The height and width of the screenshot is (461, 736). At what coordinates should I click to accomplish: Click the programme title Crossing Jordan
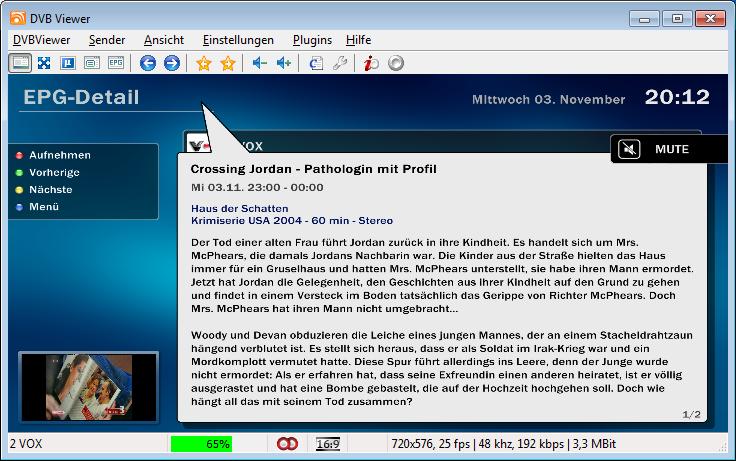(314, 169)
